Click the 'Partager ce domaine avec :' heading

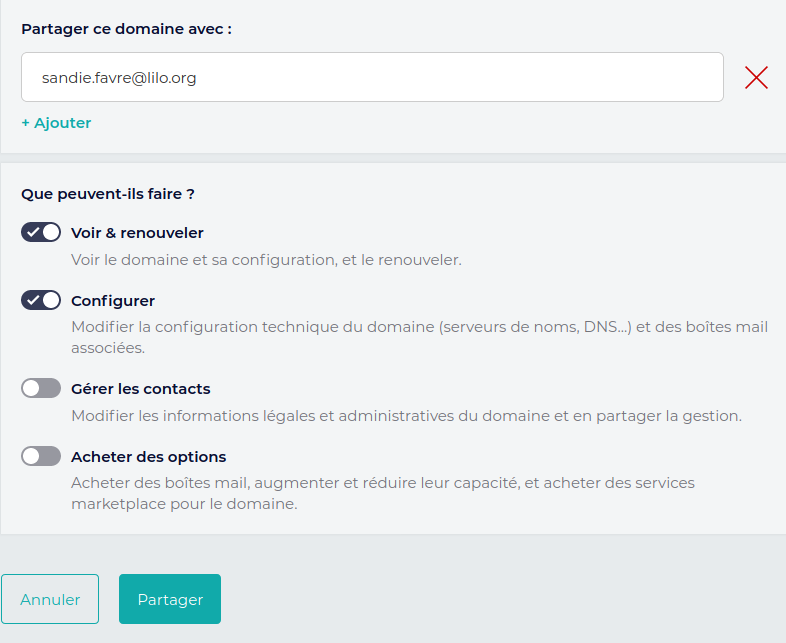tap(126, 29)
